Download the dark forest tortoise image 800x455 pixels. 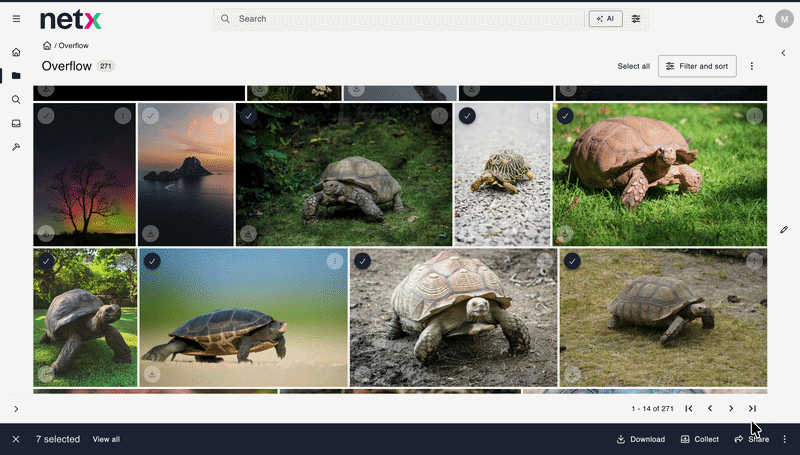click(248, 234)
